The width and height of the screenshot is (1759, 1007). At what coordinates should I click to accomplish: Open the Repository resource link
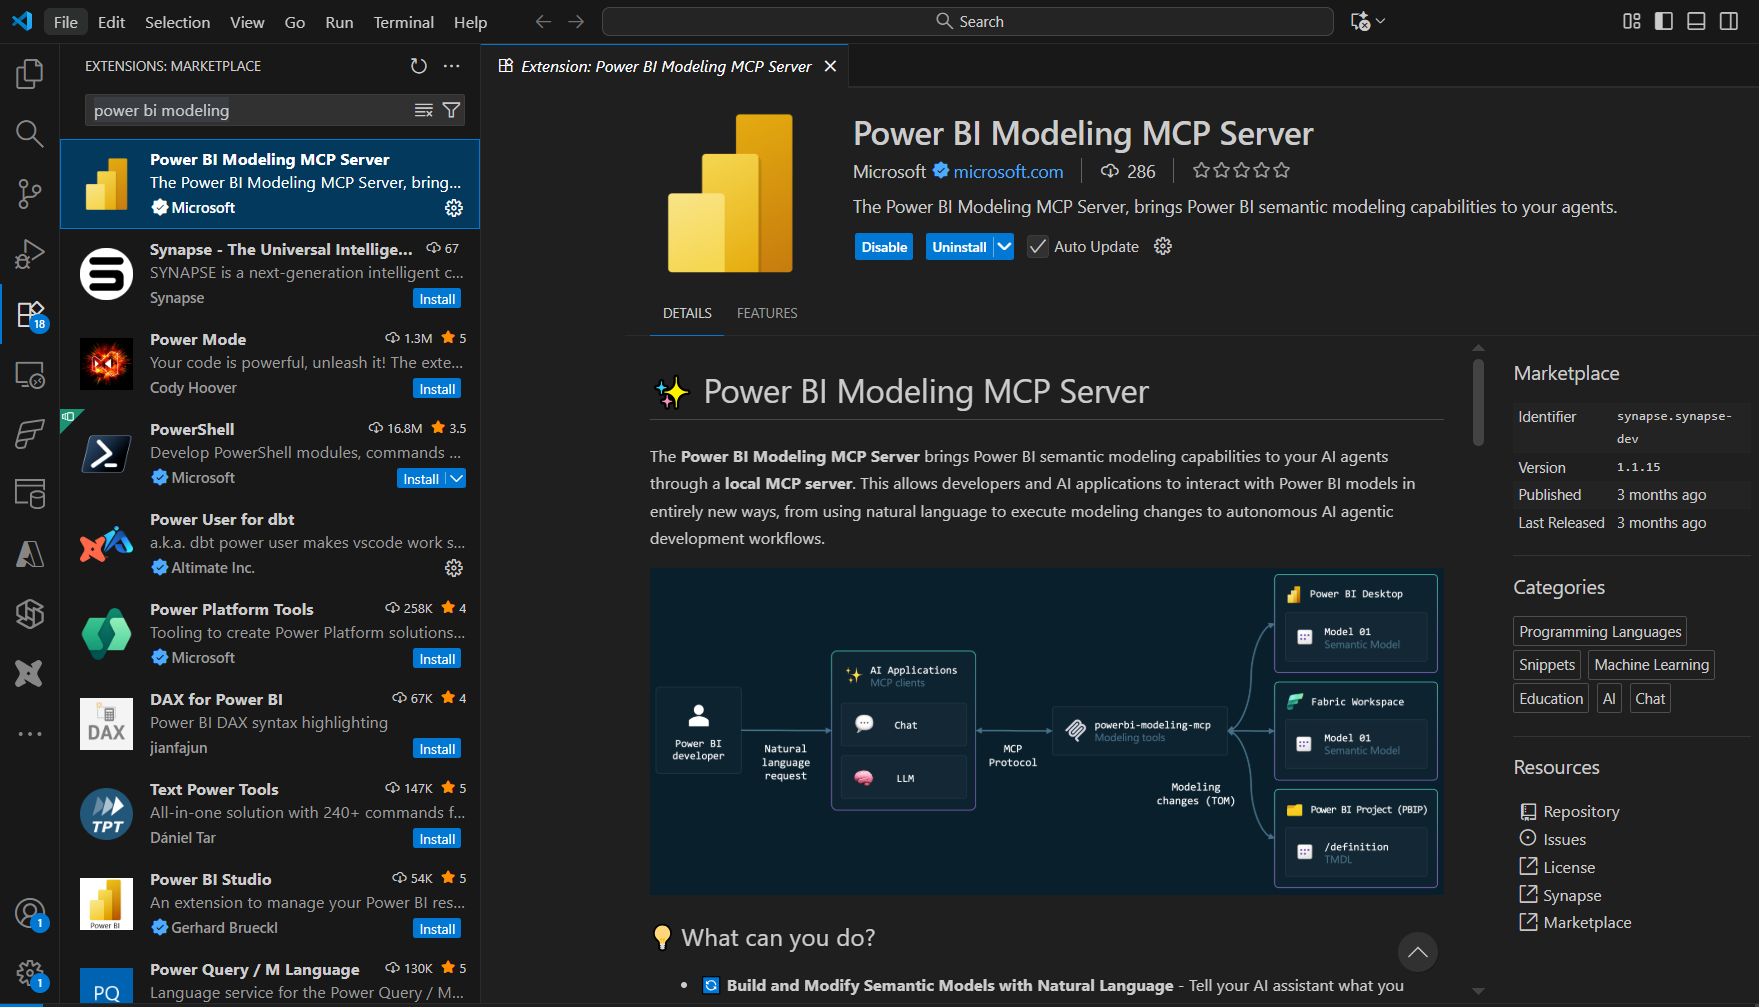point(1581,812)
